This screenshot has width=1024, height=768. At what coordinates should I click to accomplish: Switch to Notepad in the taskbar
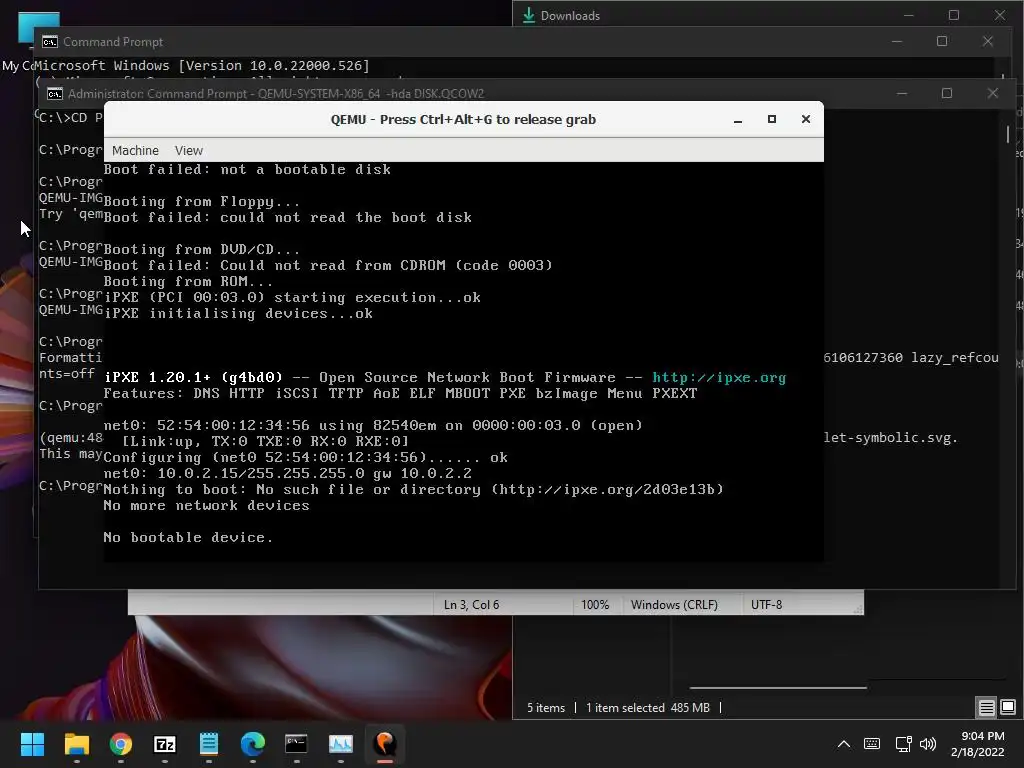click(x=209, y=744)
